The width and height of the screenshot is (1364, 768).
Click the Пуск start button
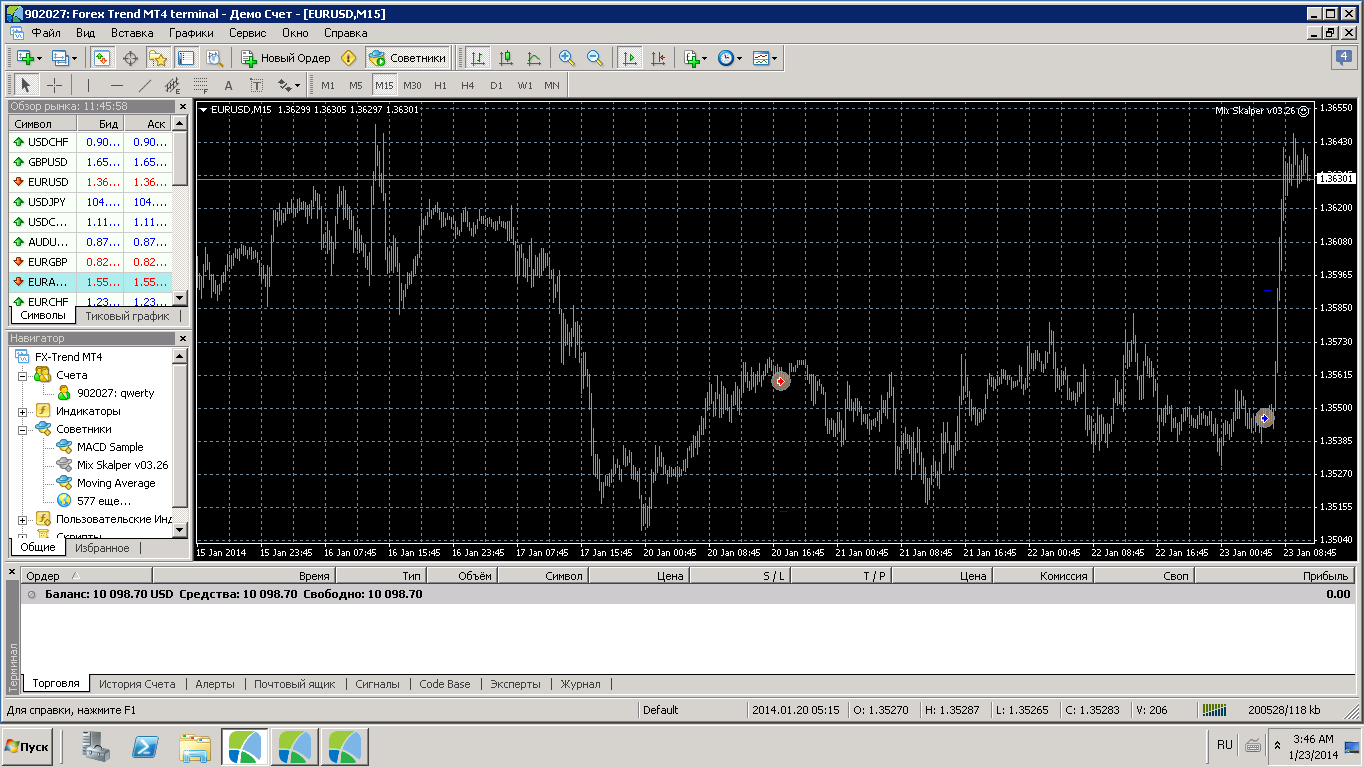[x=27, y=747]
